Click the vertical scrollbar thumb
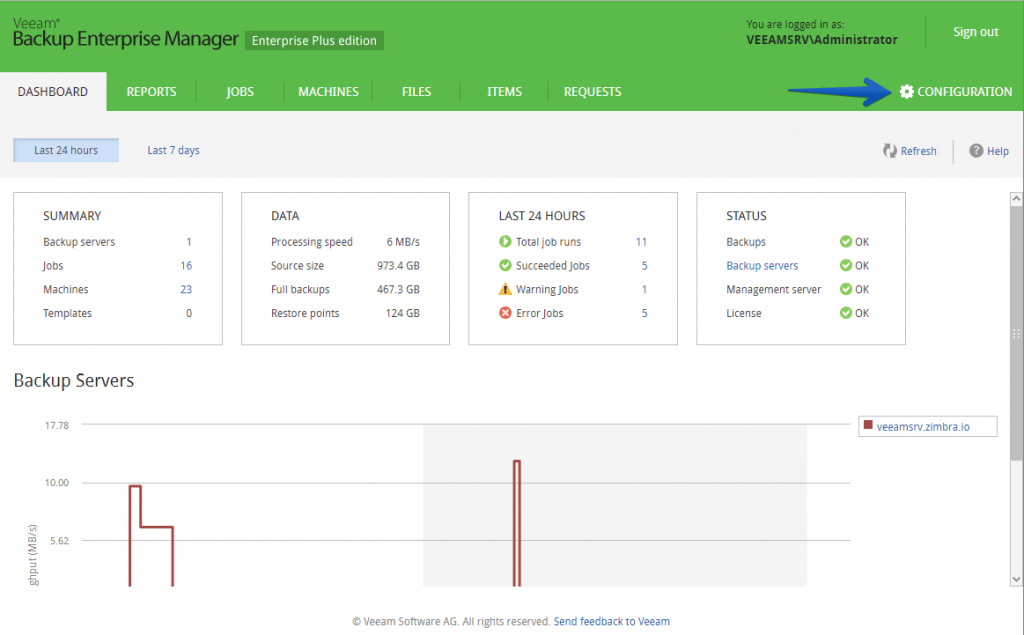The image size is (1024, 635). point(1016,333)
